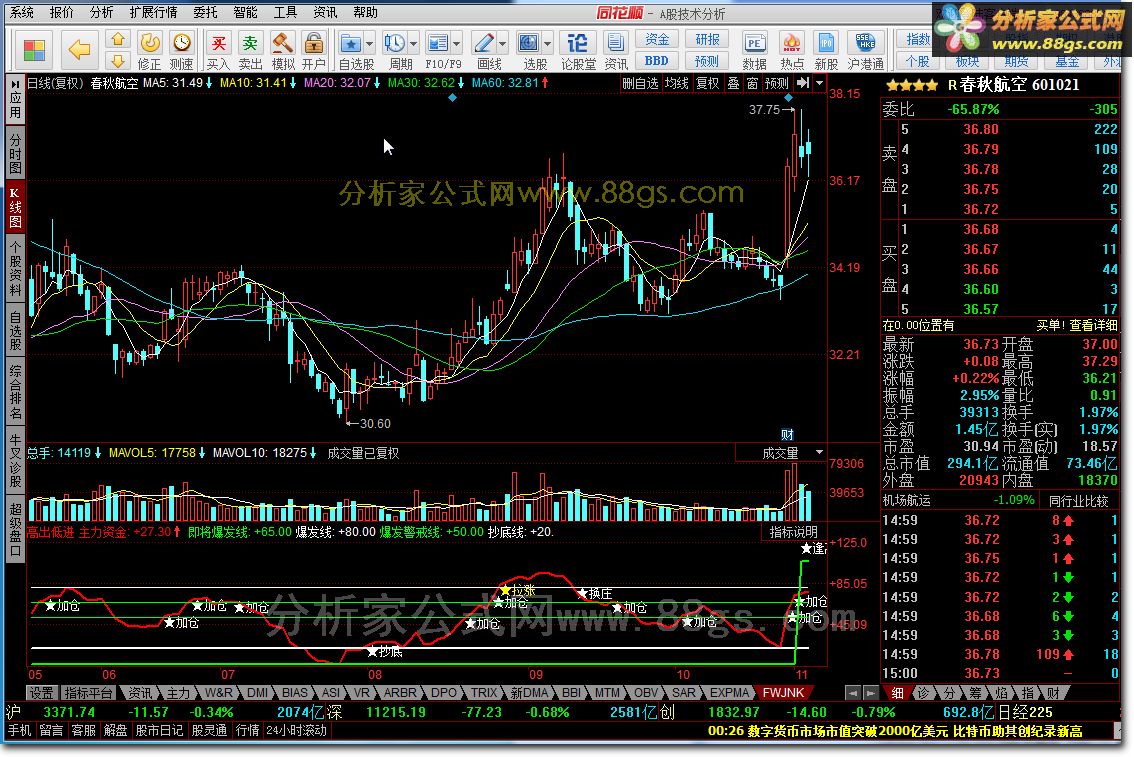Screen dimensions: 1134x757
Task: Click 同行业比较 industry comparison link
Action: point(1078,500)
